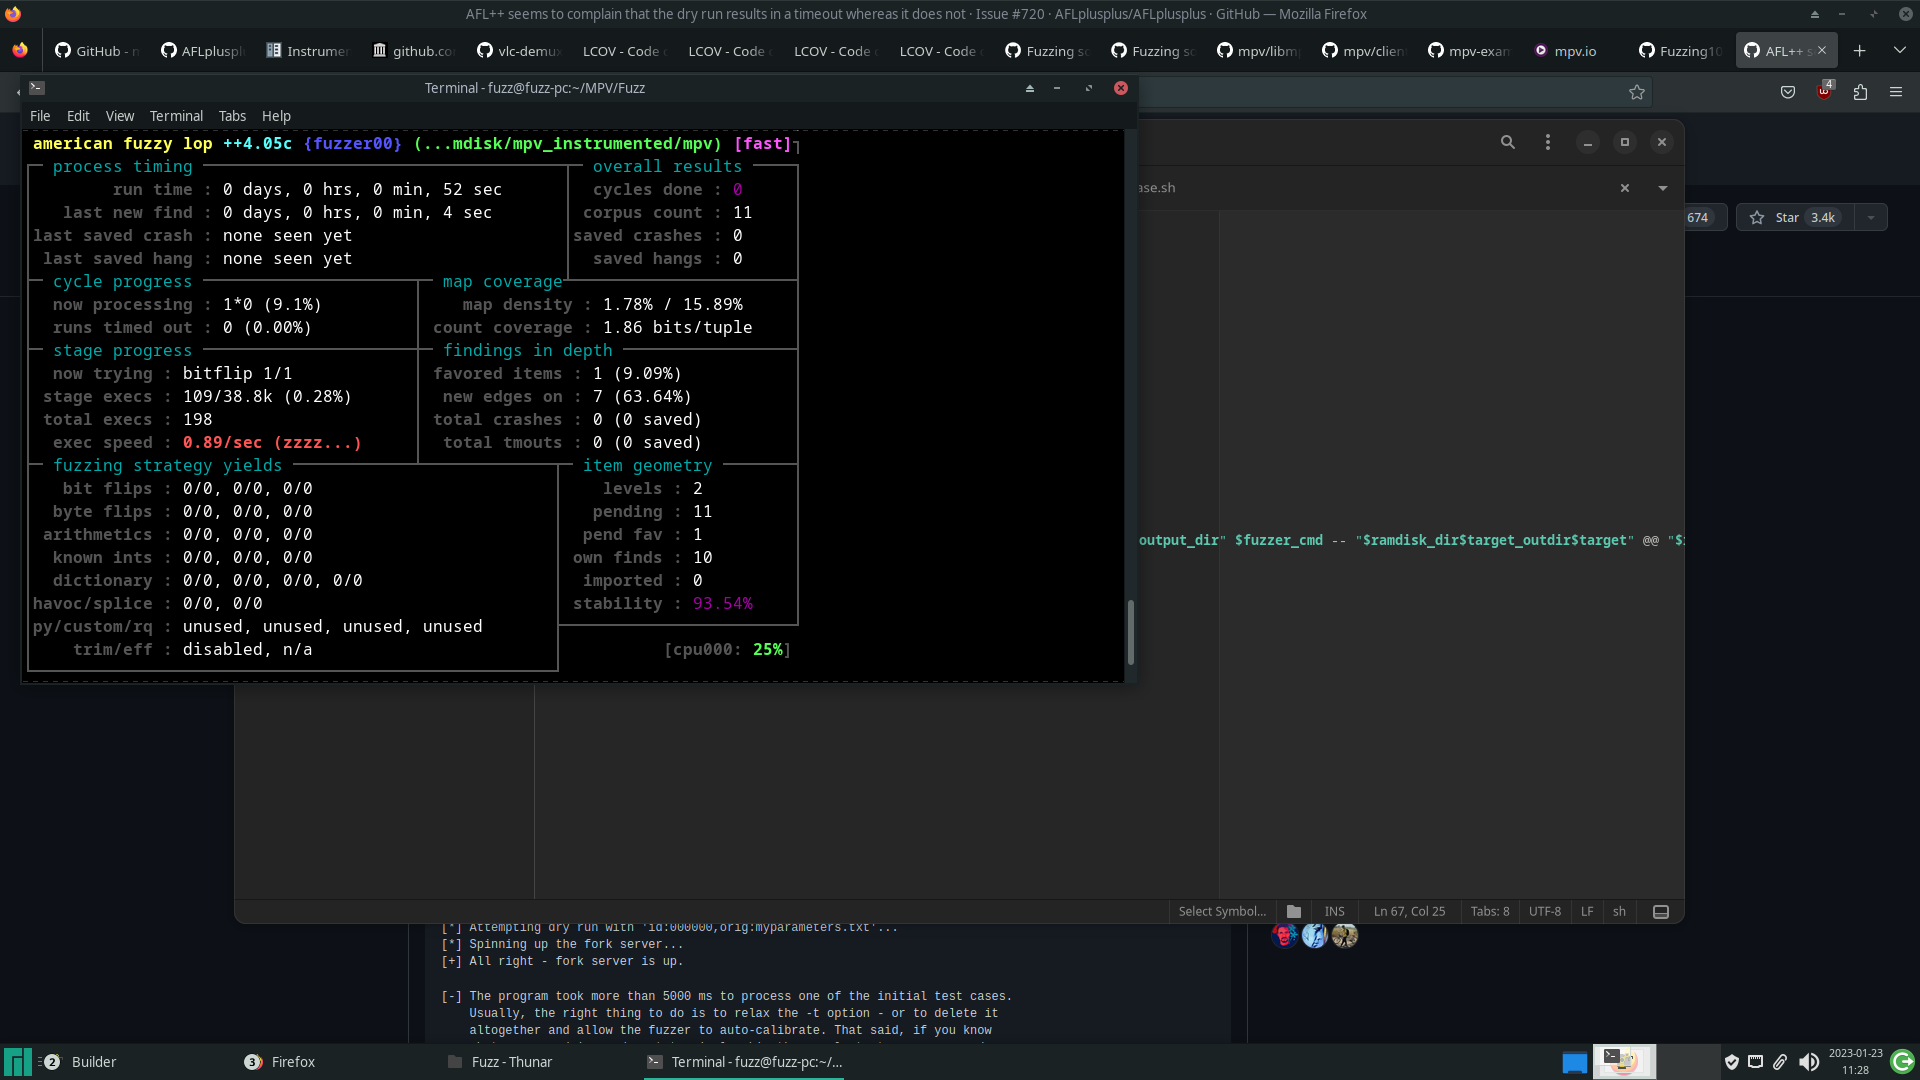
Task: Bookmark the page with the star icon
Action: [1637, 92]
